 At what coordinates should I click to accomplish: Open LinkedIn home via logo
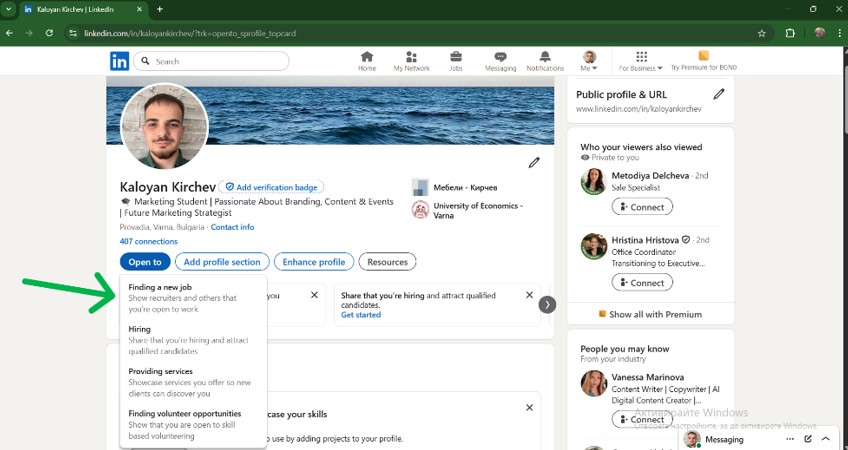click(x=120, y=61)
